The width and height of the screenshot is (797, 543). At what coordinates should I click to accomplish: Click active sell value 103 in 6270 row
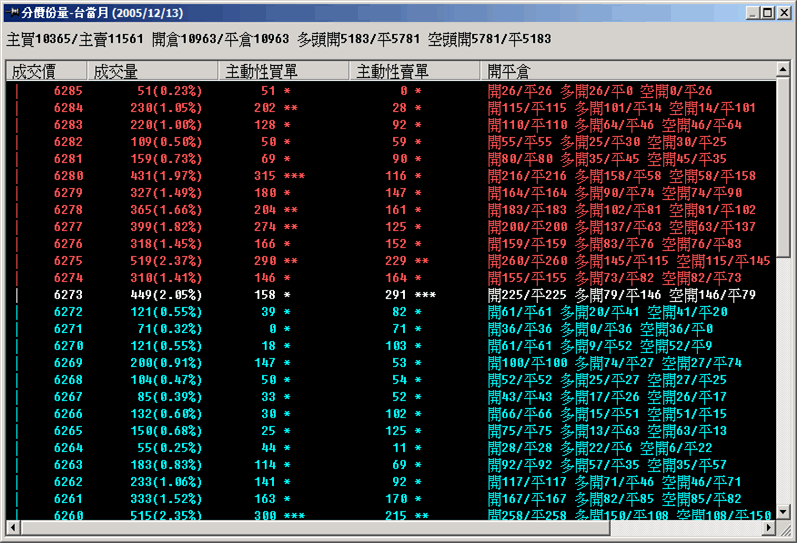[396, 346]
